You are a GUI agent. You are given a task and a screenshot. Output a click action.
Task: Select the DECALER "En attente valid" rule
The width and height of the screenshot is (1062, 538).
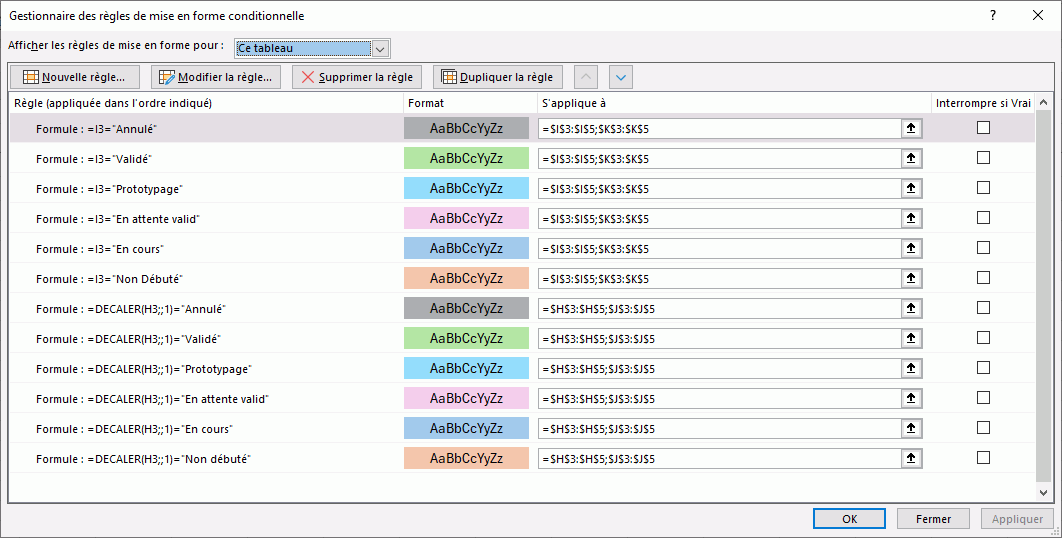tap(200, 398)
